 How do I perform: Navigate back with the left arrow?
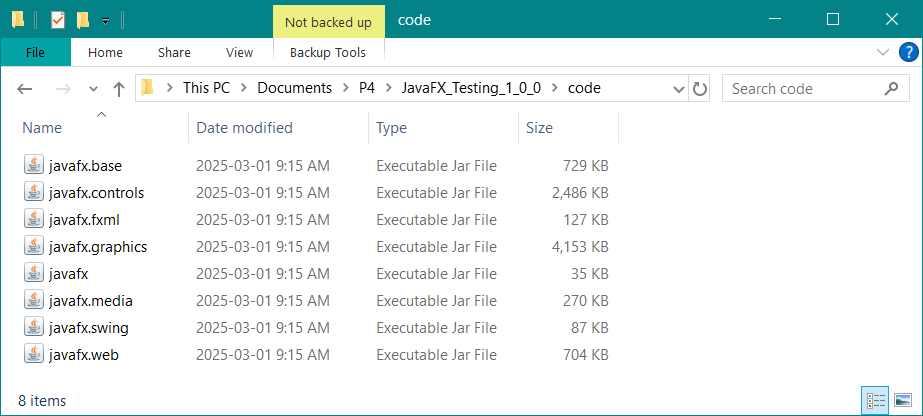pyautogui.click(x=24, y=89)
